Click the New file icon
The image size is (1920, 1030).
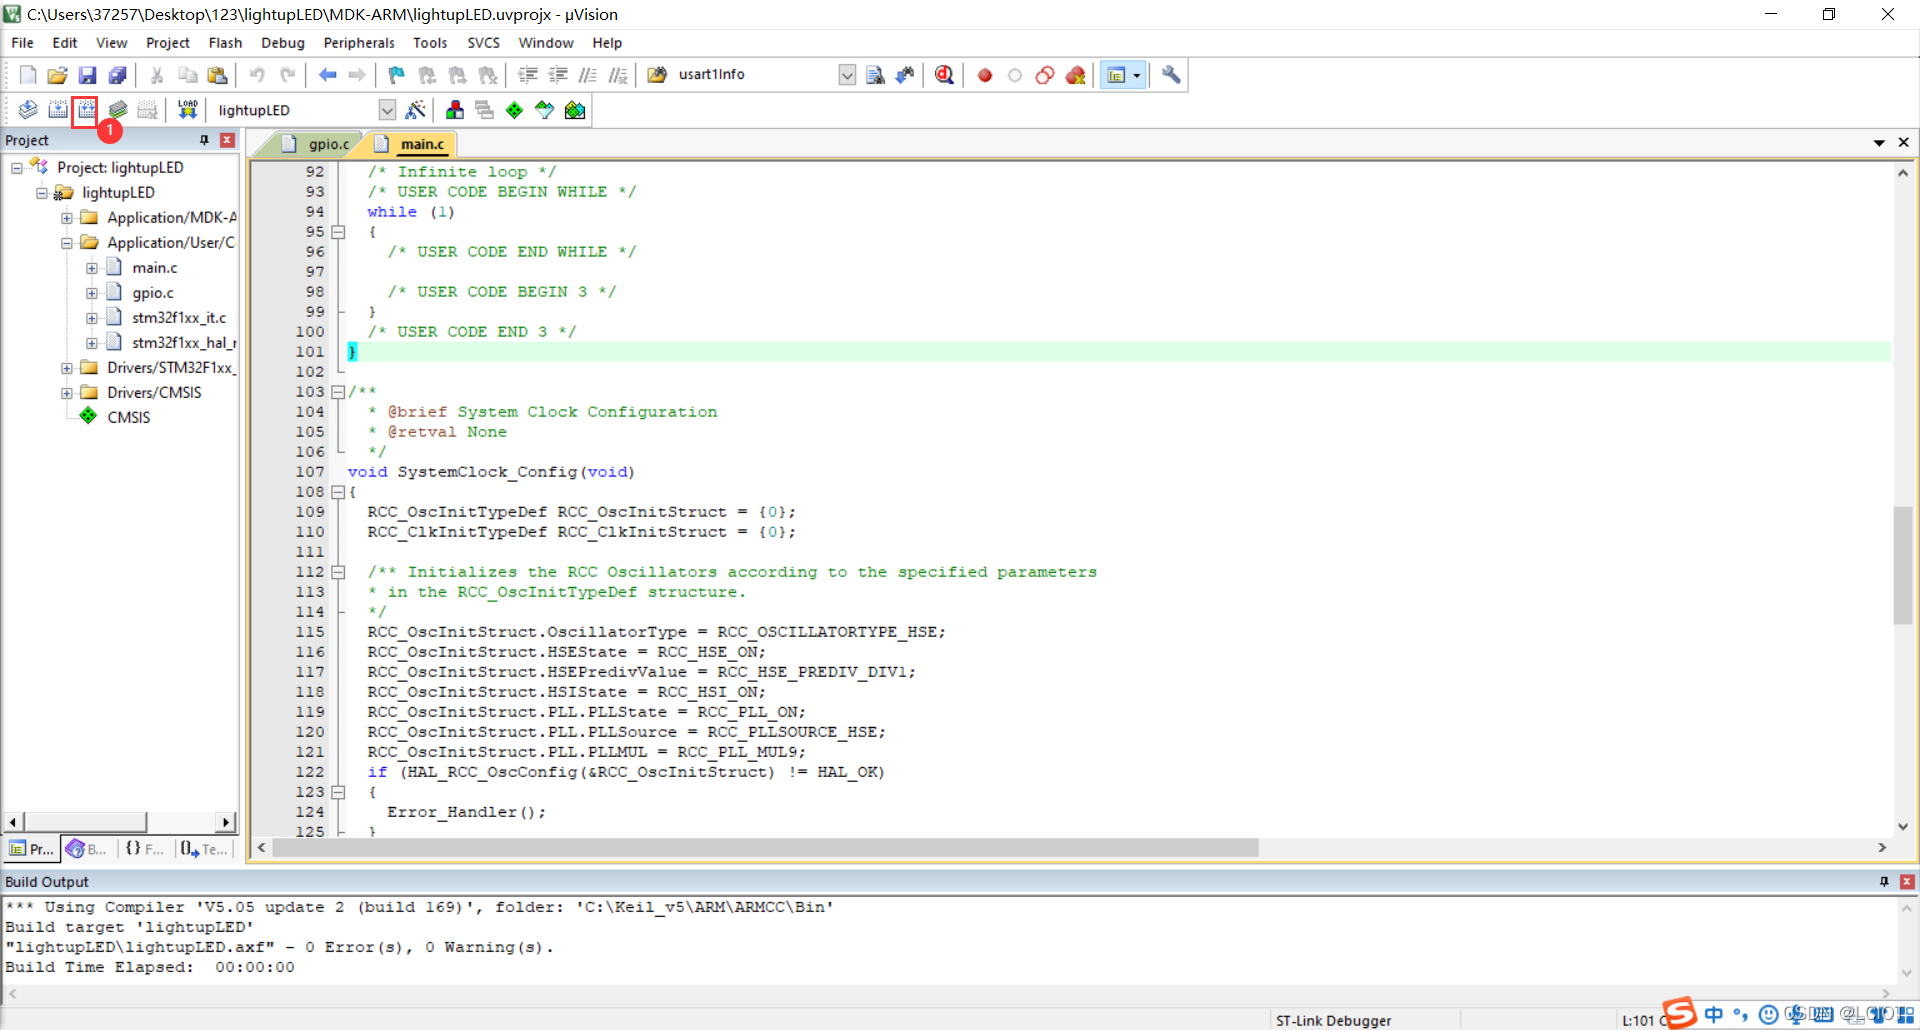(28, 75)
